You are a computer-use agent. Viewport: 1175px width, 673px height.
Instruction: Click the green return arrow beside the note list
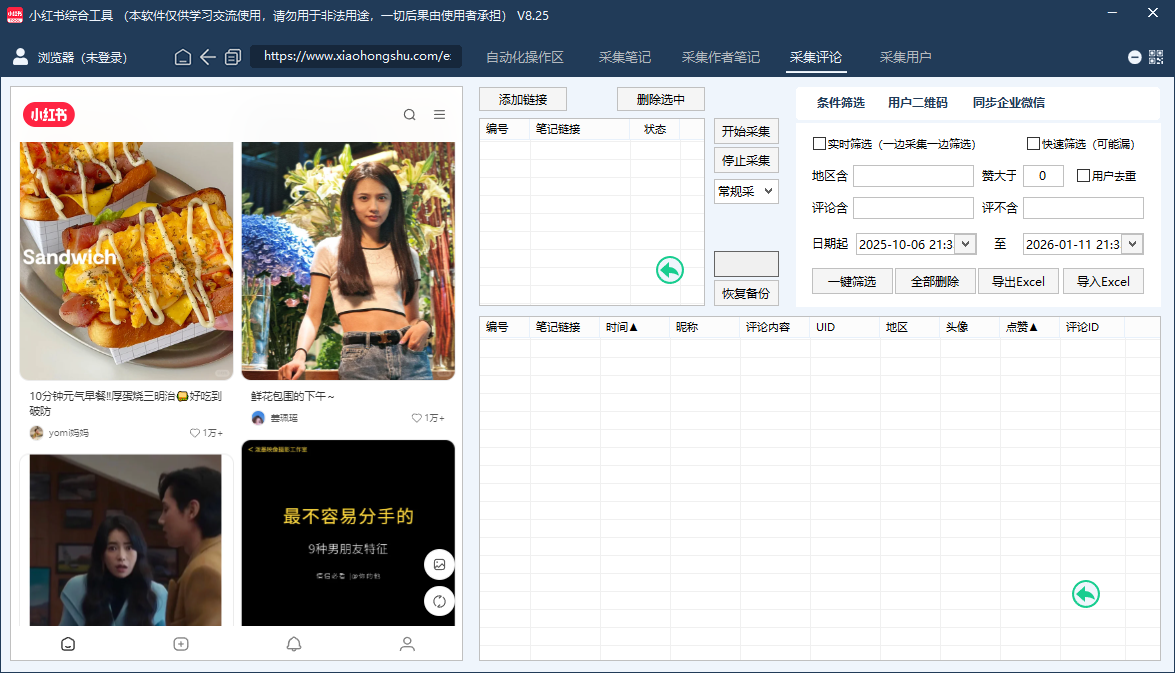pyautogui.click(x=669, y=270)
